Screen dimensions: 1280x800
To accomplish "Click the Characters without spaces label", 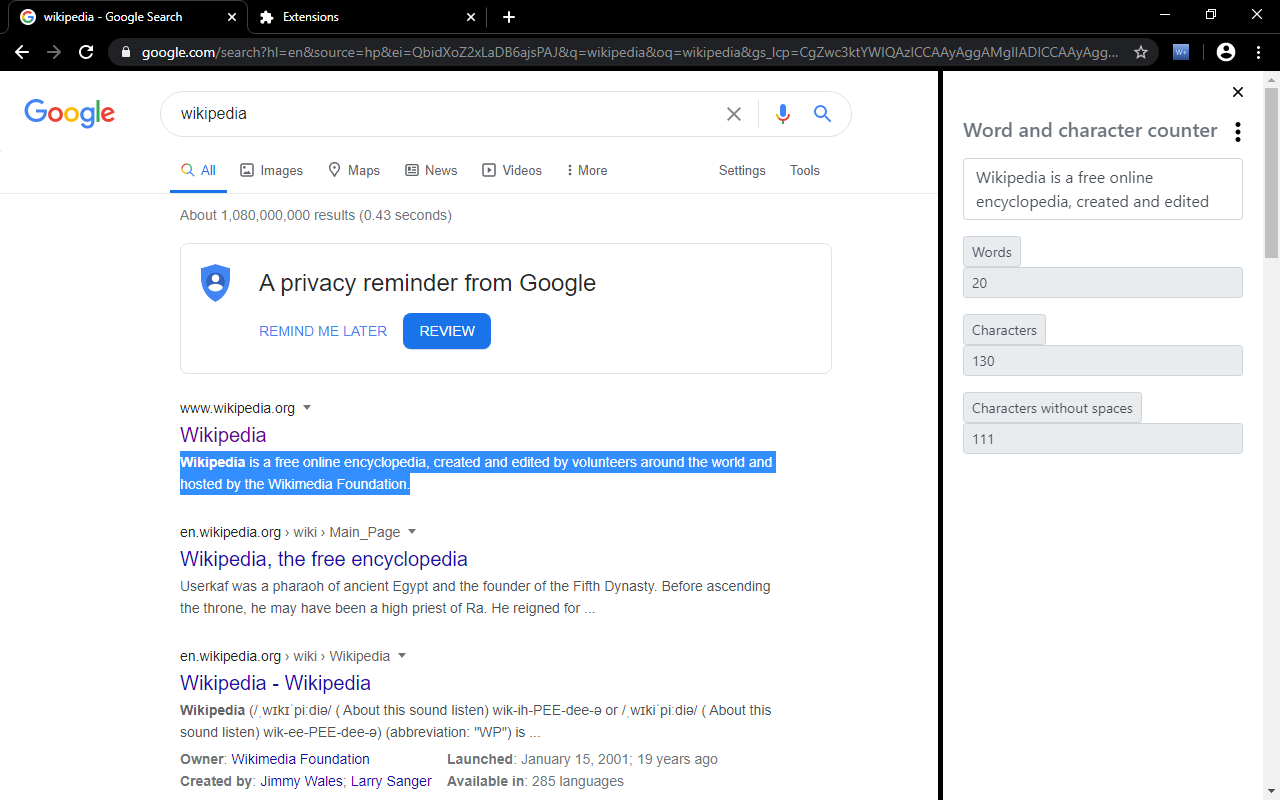I will (1052, 408).
